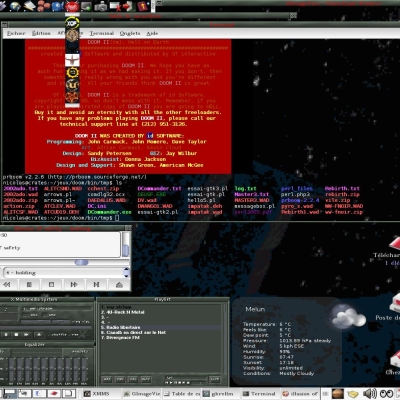Click the XMMS stop button

coord(16,334)
